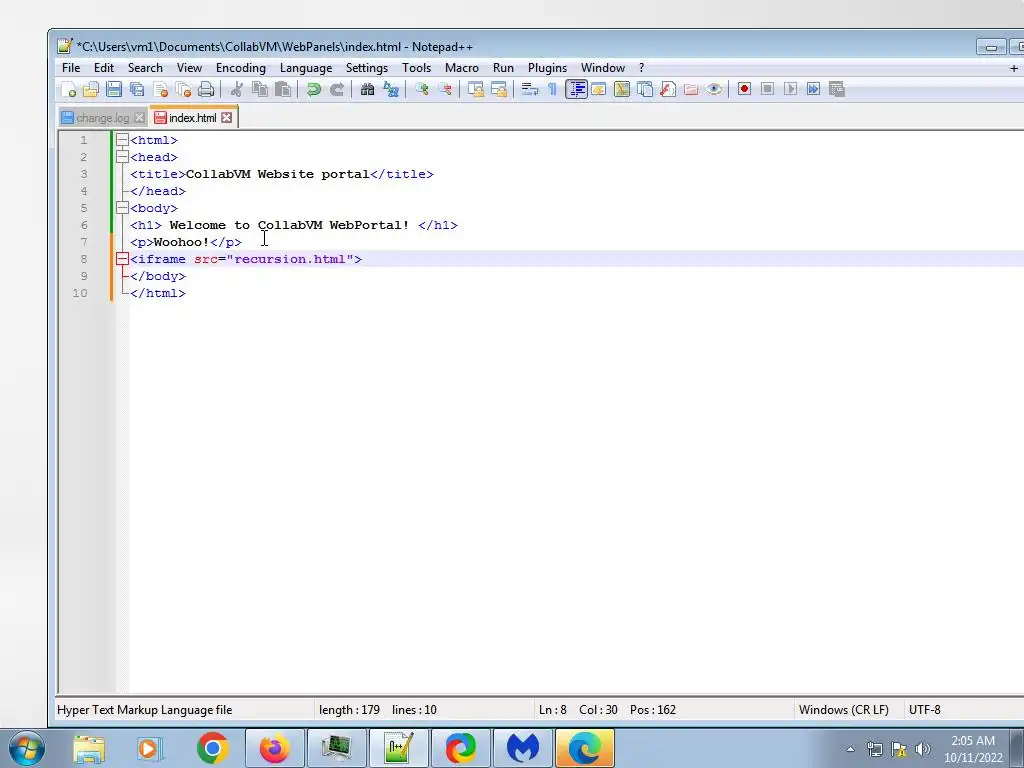Click the New file toolbar icon
The image size is (1024, 768).
click(x=68, y=89)
